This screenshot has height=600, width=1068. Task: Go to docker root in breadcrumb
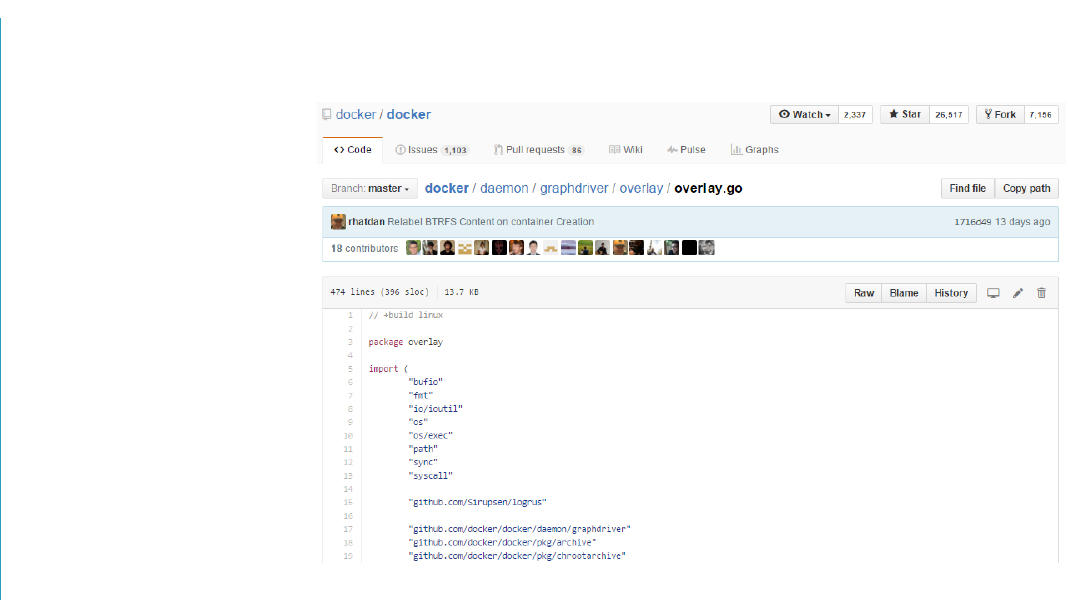[447, 189]
